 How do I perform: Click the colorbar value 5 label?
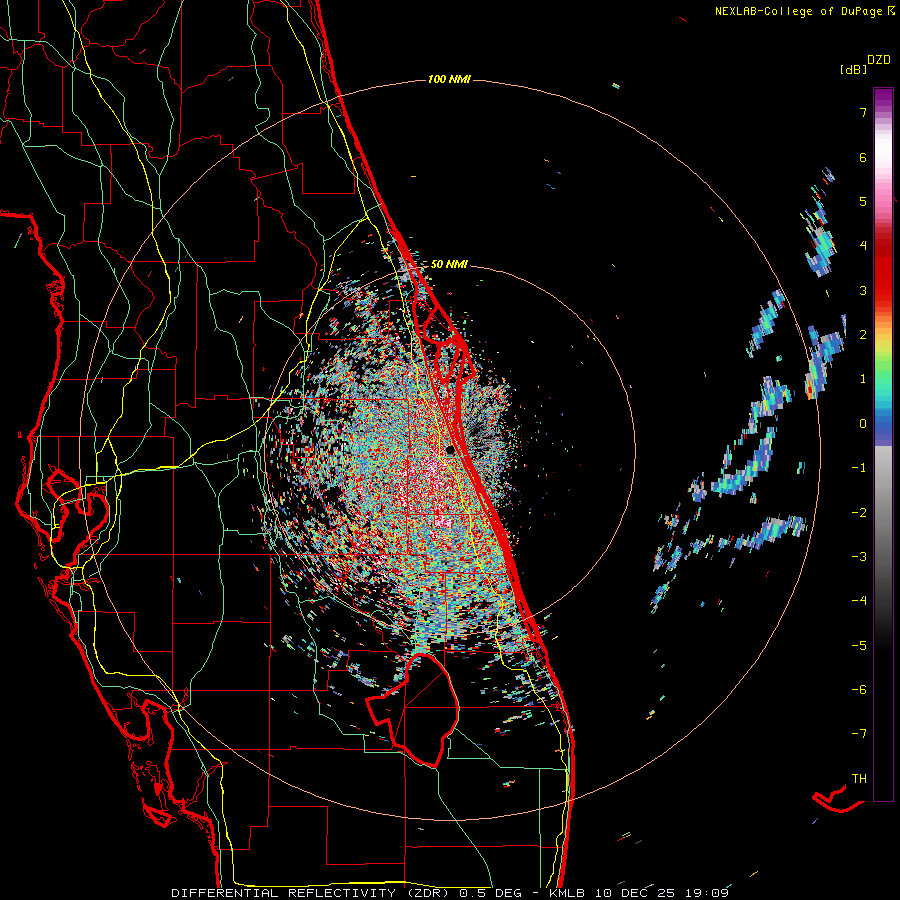[863, 201]
